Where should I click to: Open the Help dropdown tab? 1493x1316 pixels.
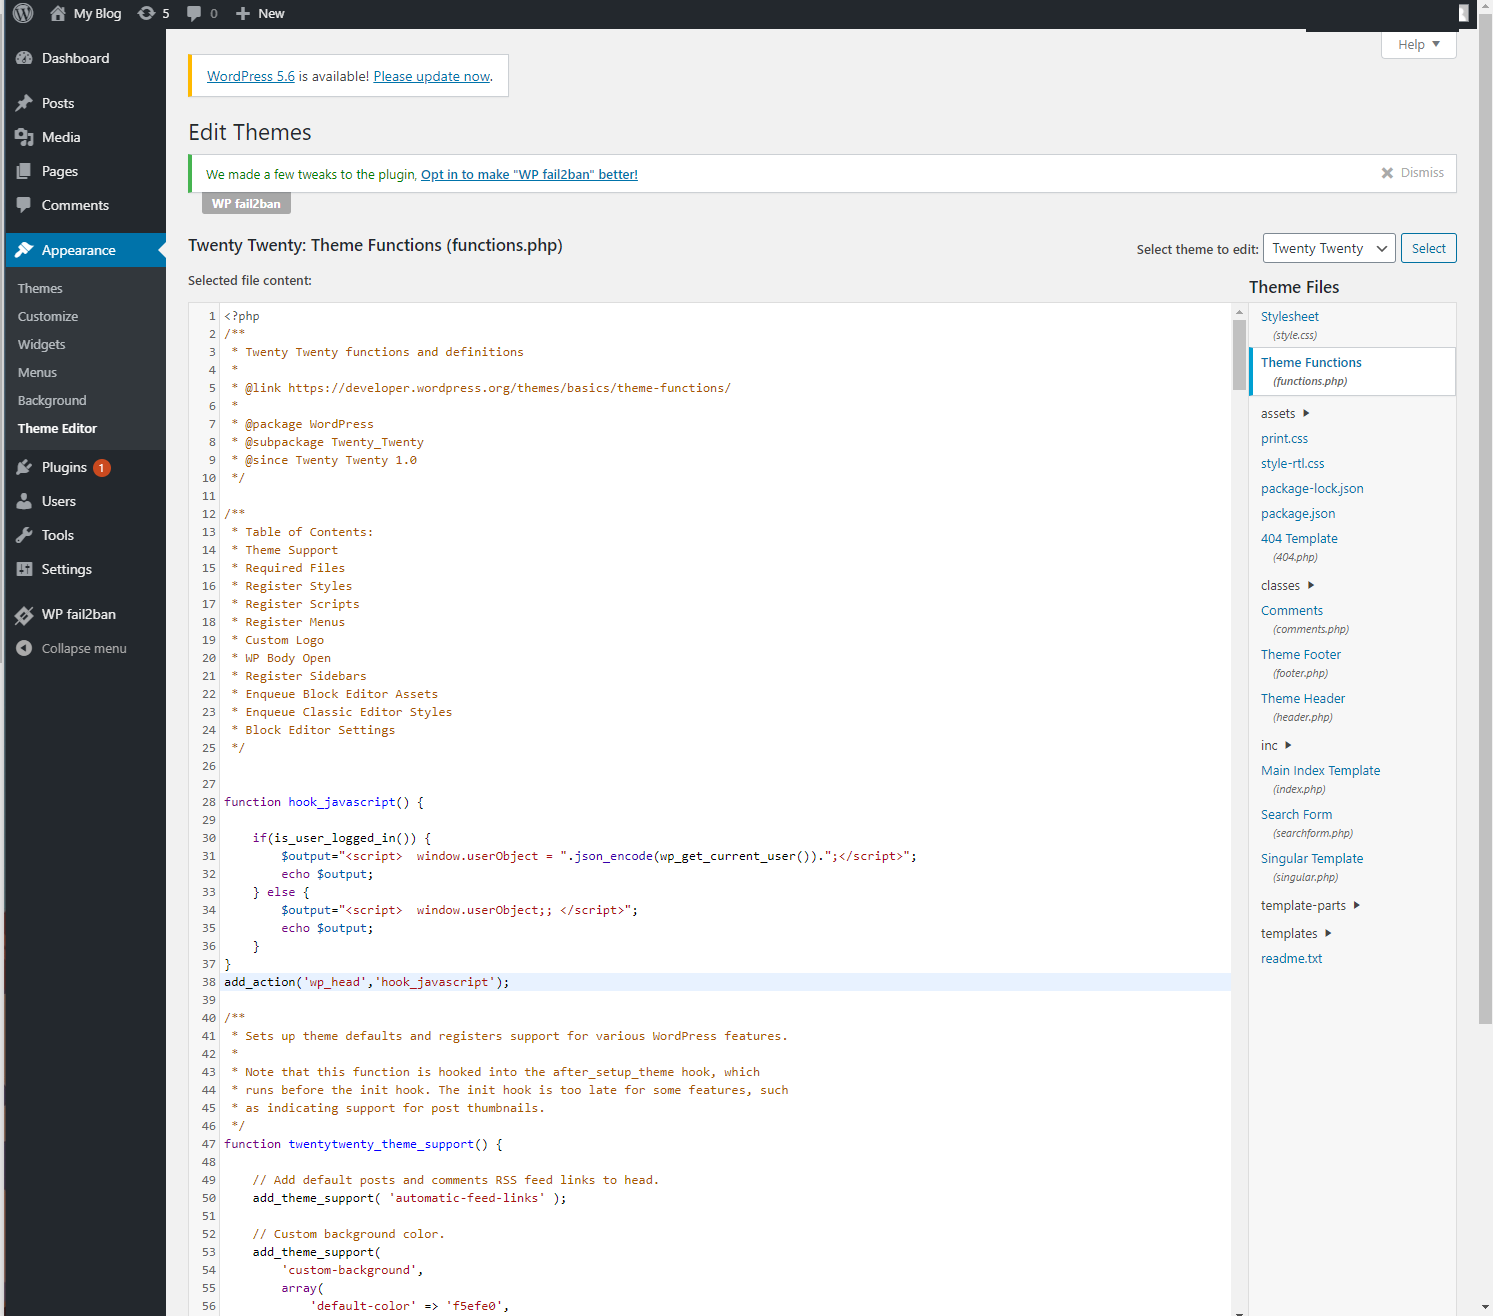pos(1418,44)
